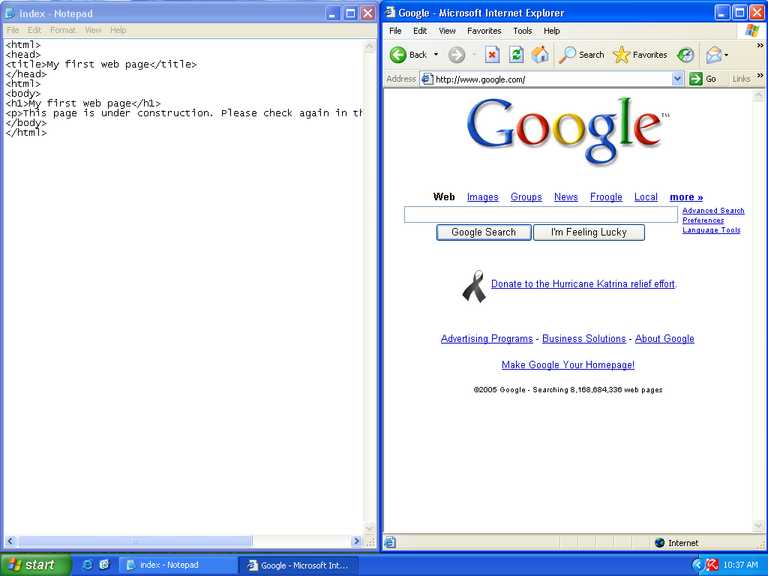Click the History icon in IE toolbar
The width and height of the screenshot is (768, 576).
685,55
